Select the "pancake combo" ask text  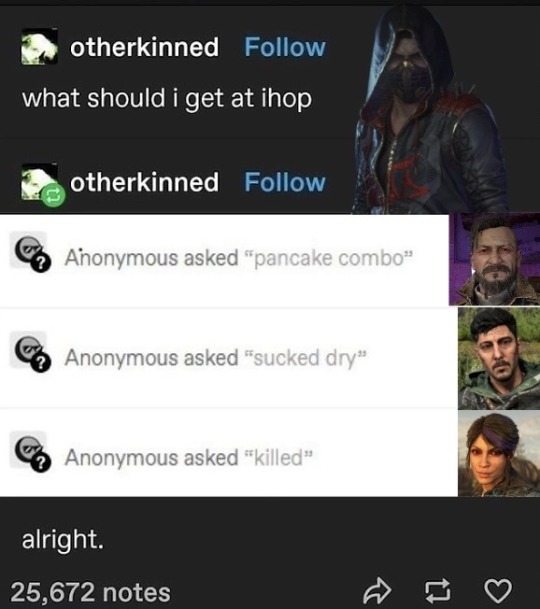331,258
